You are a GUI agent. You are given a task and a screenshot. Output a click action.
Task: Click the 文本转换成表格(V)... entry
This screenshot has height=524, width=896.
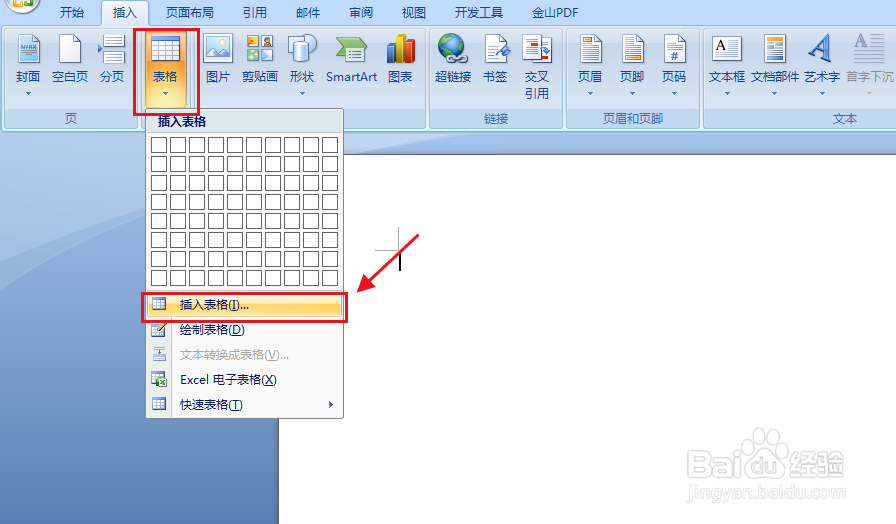point(245,355)
